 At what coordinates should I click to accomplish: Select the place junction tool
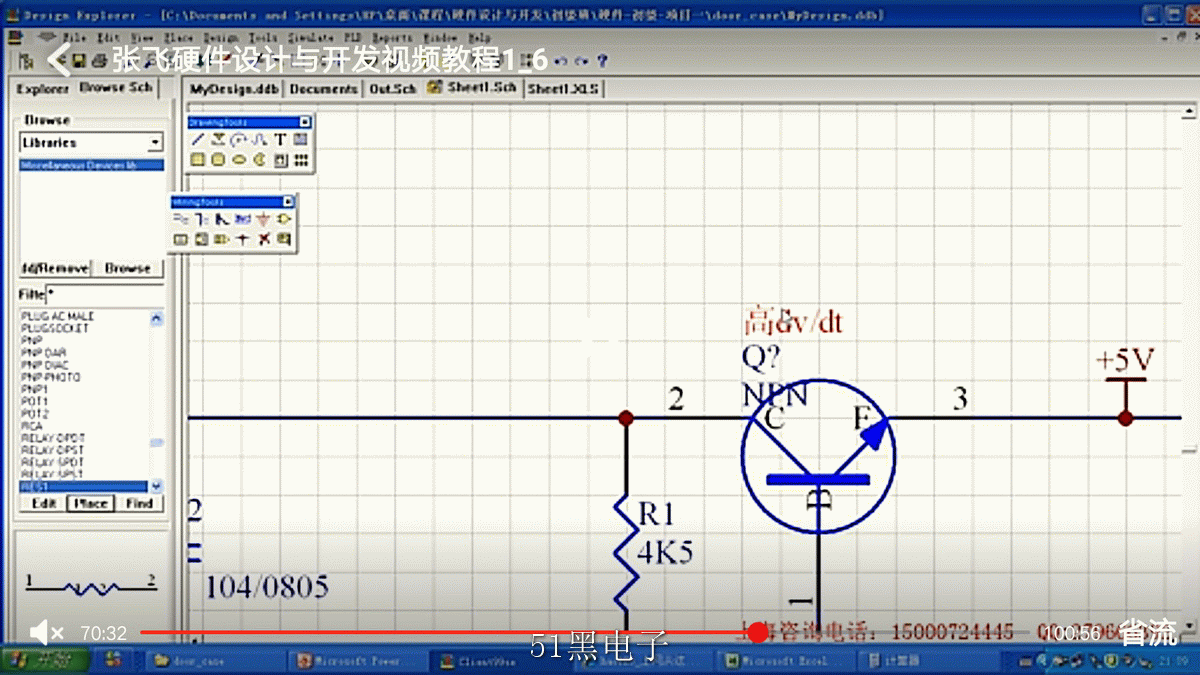243,239
